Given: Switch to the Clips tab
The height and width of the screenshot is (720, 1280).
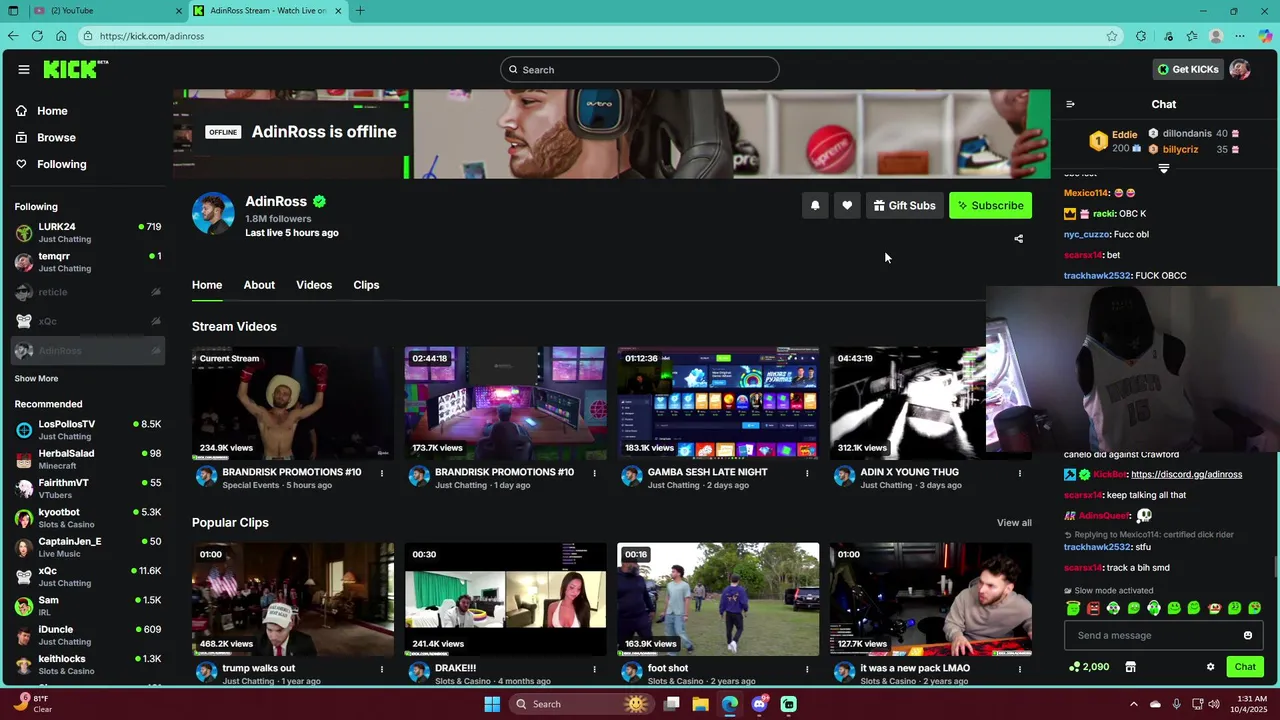Looking at the screenshot, I should 366,285.
